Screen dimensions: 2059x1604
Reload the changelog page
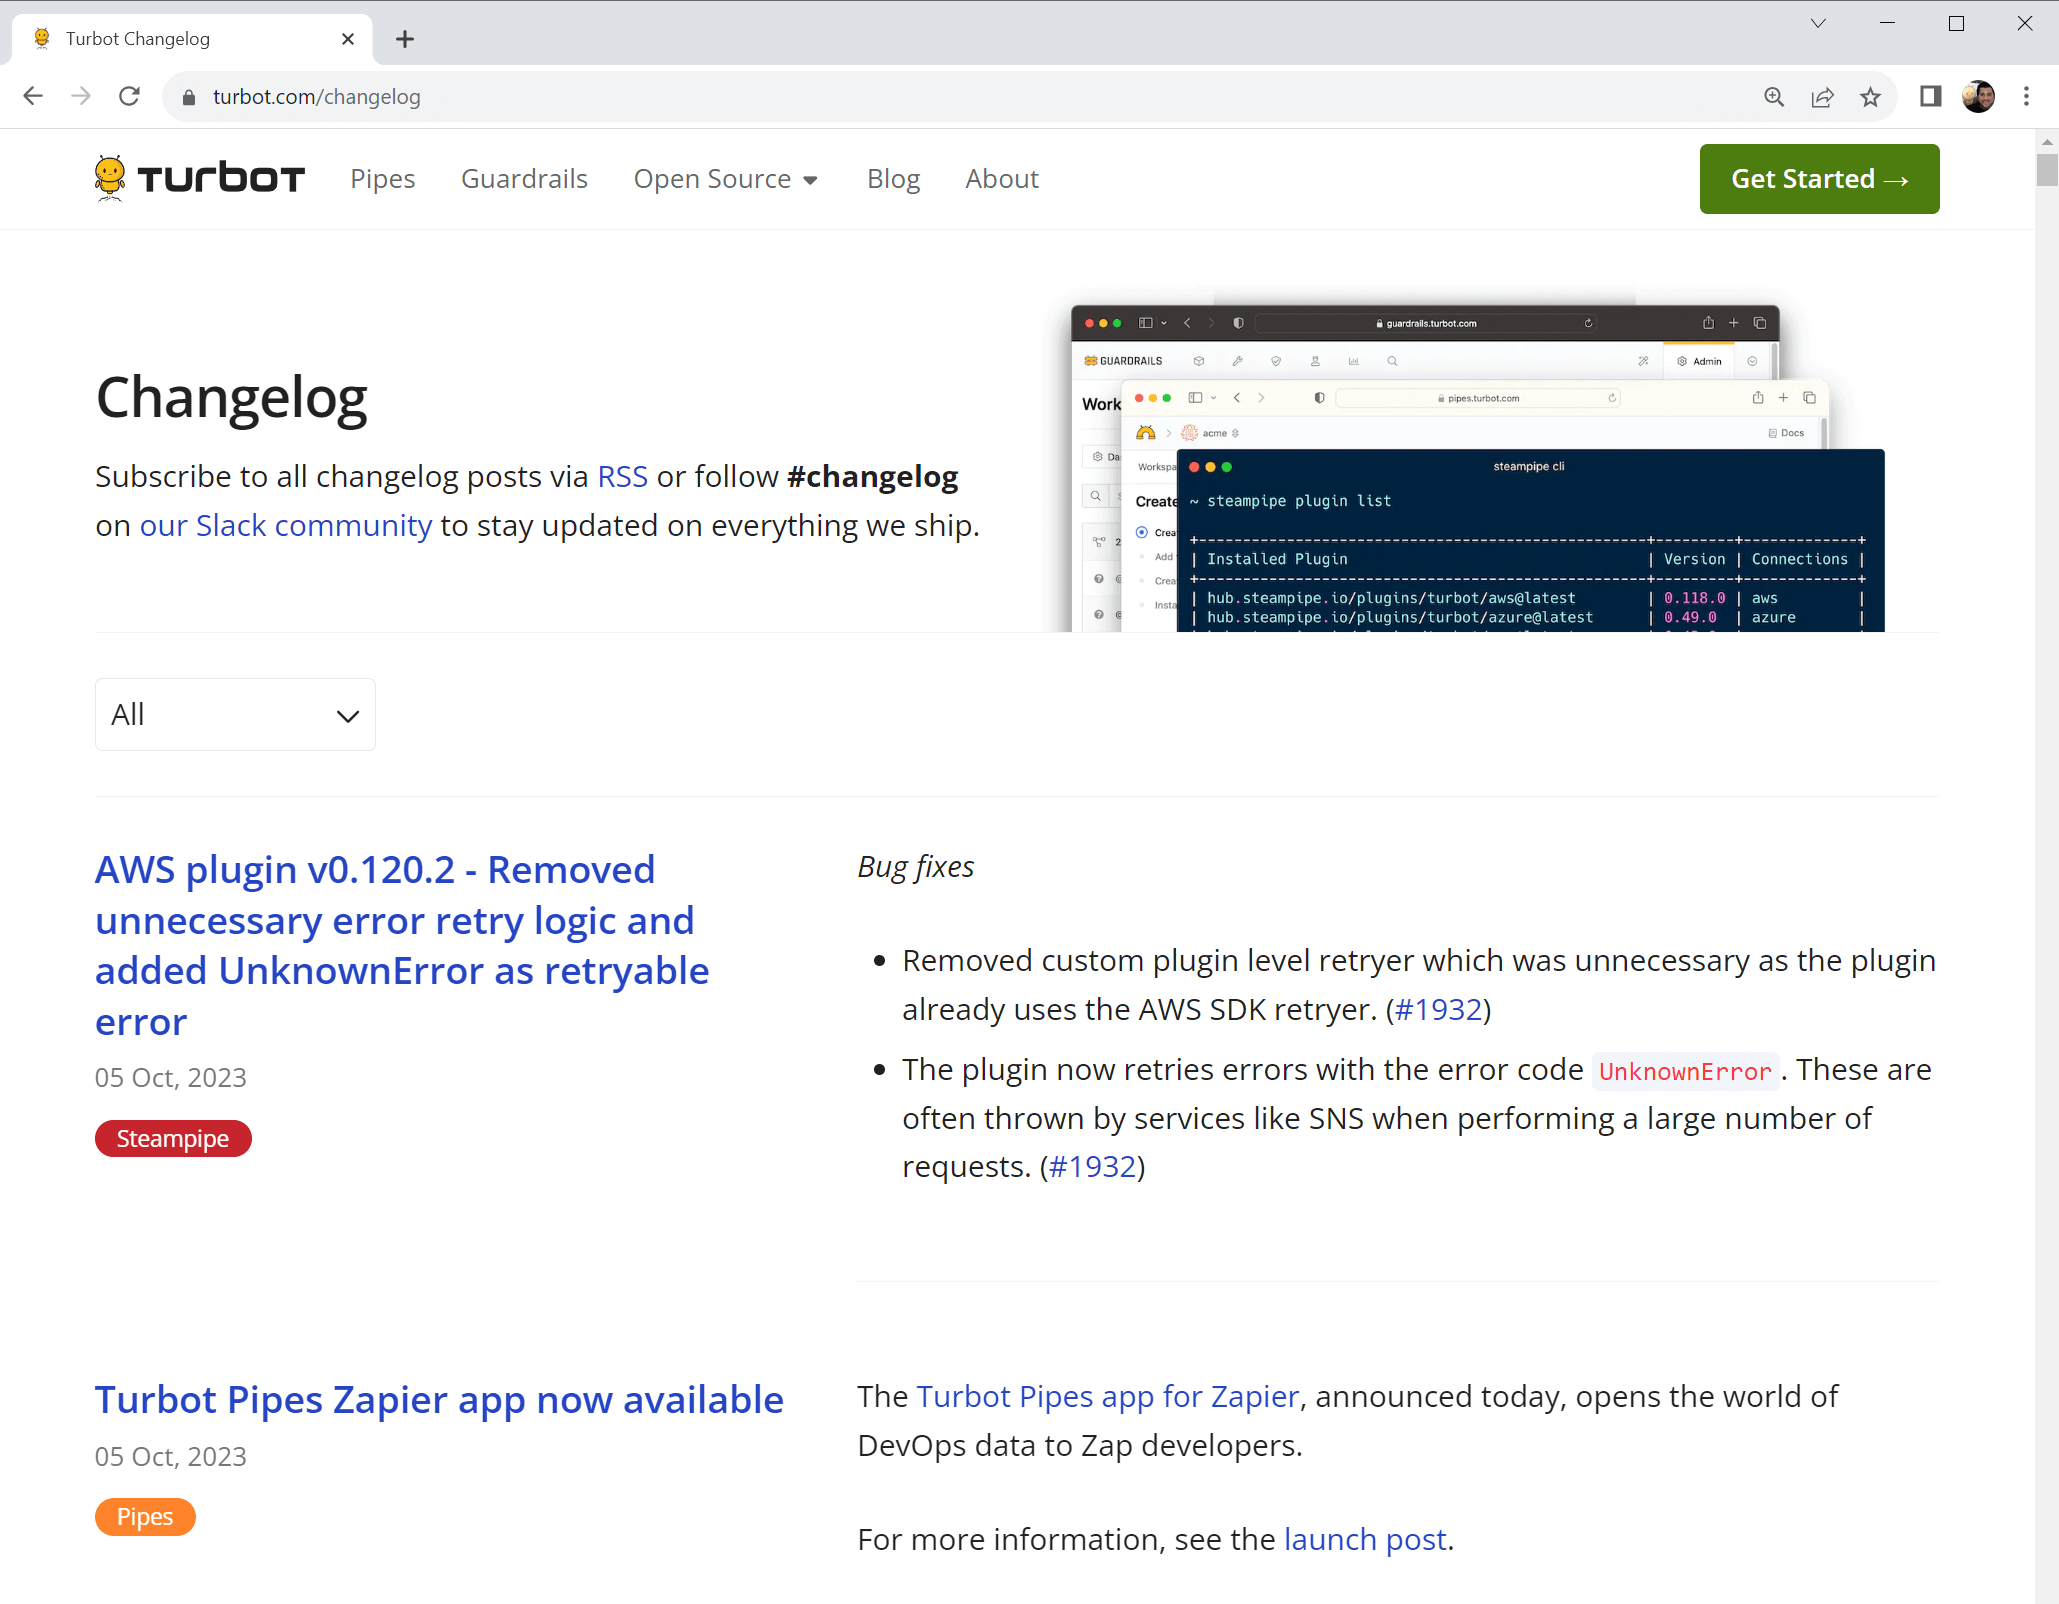click(x=129, y=96)
